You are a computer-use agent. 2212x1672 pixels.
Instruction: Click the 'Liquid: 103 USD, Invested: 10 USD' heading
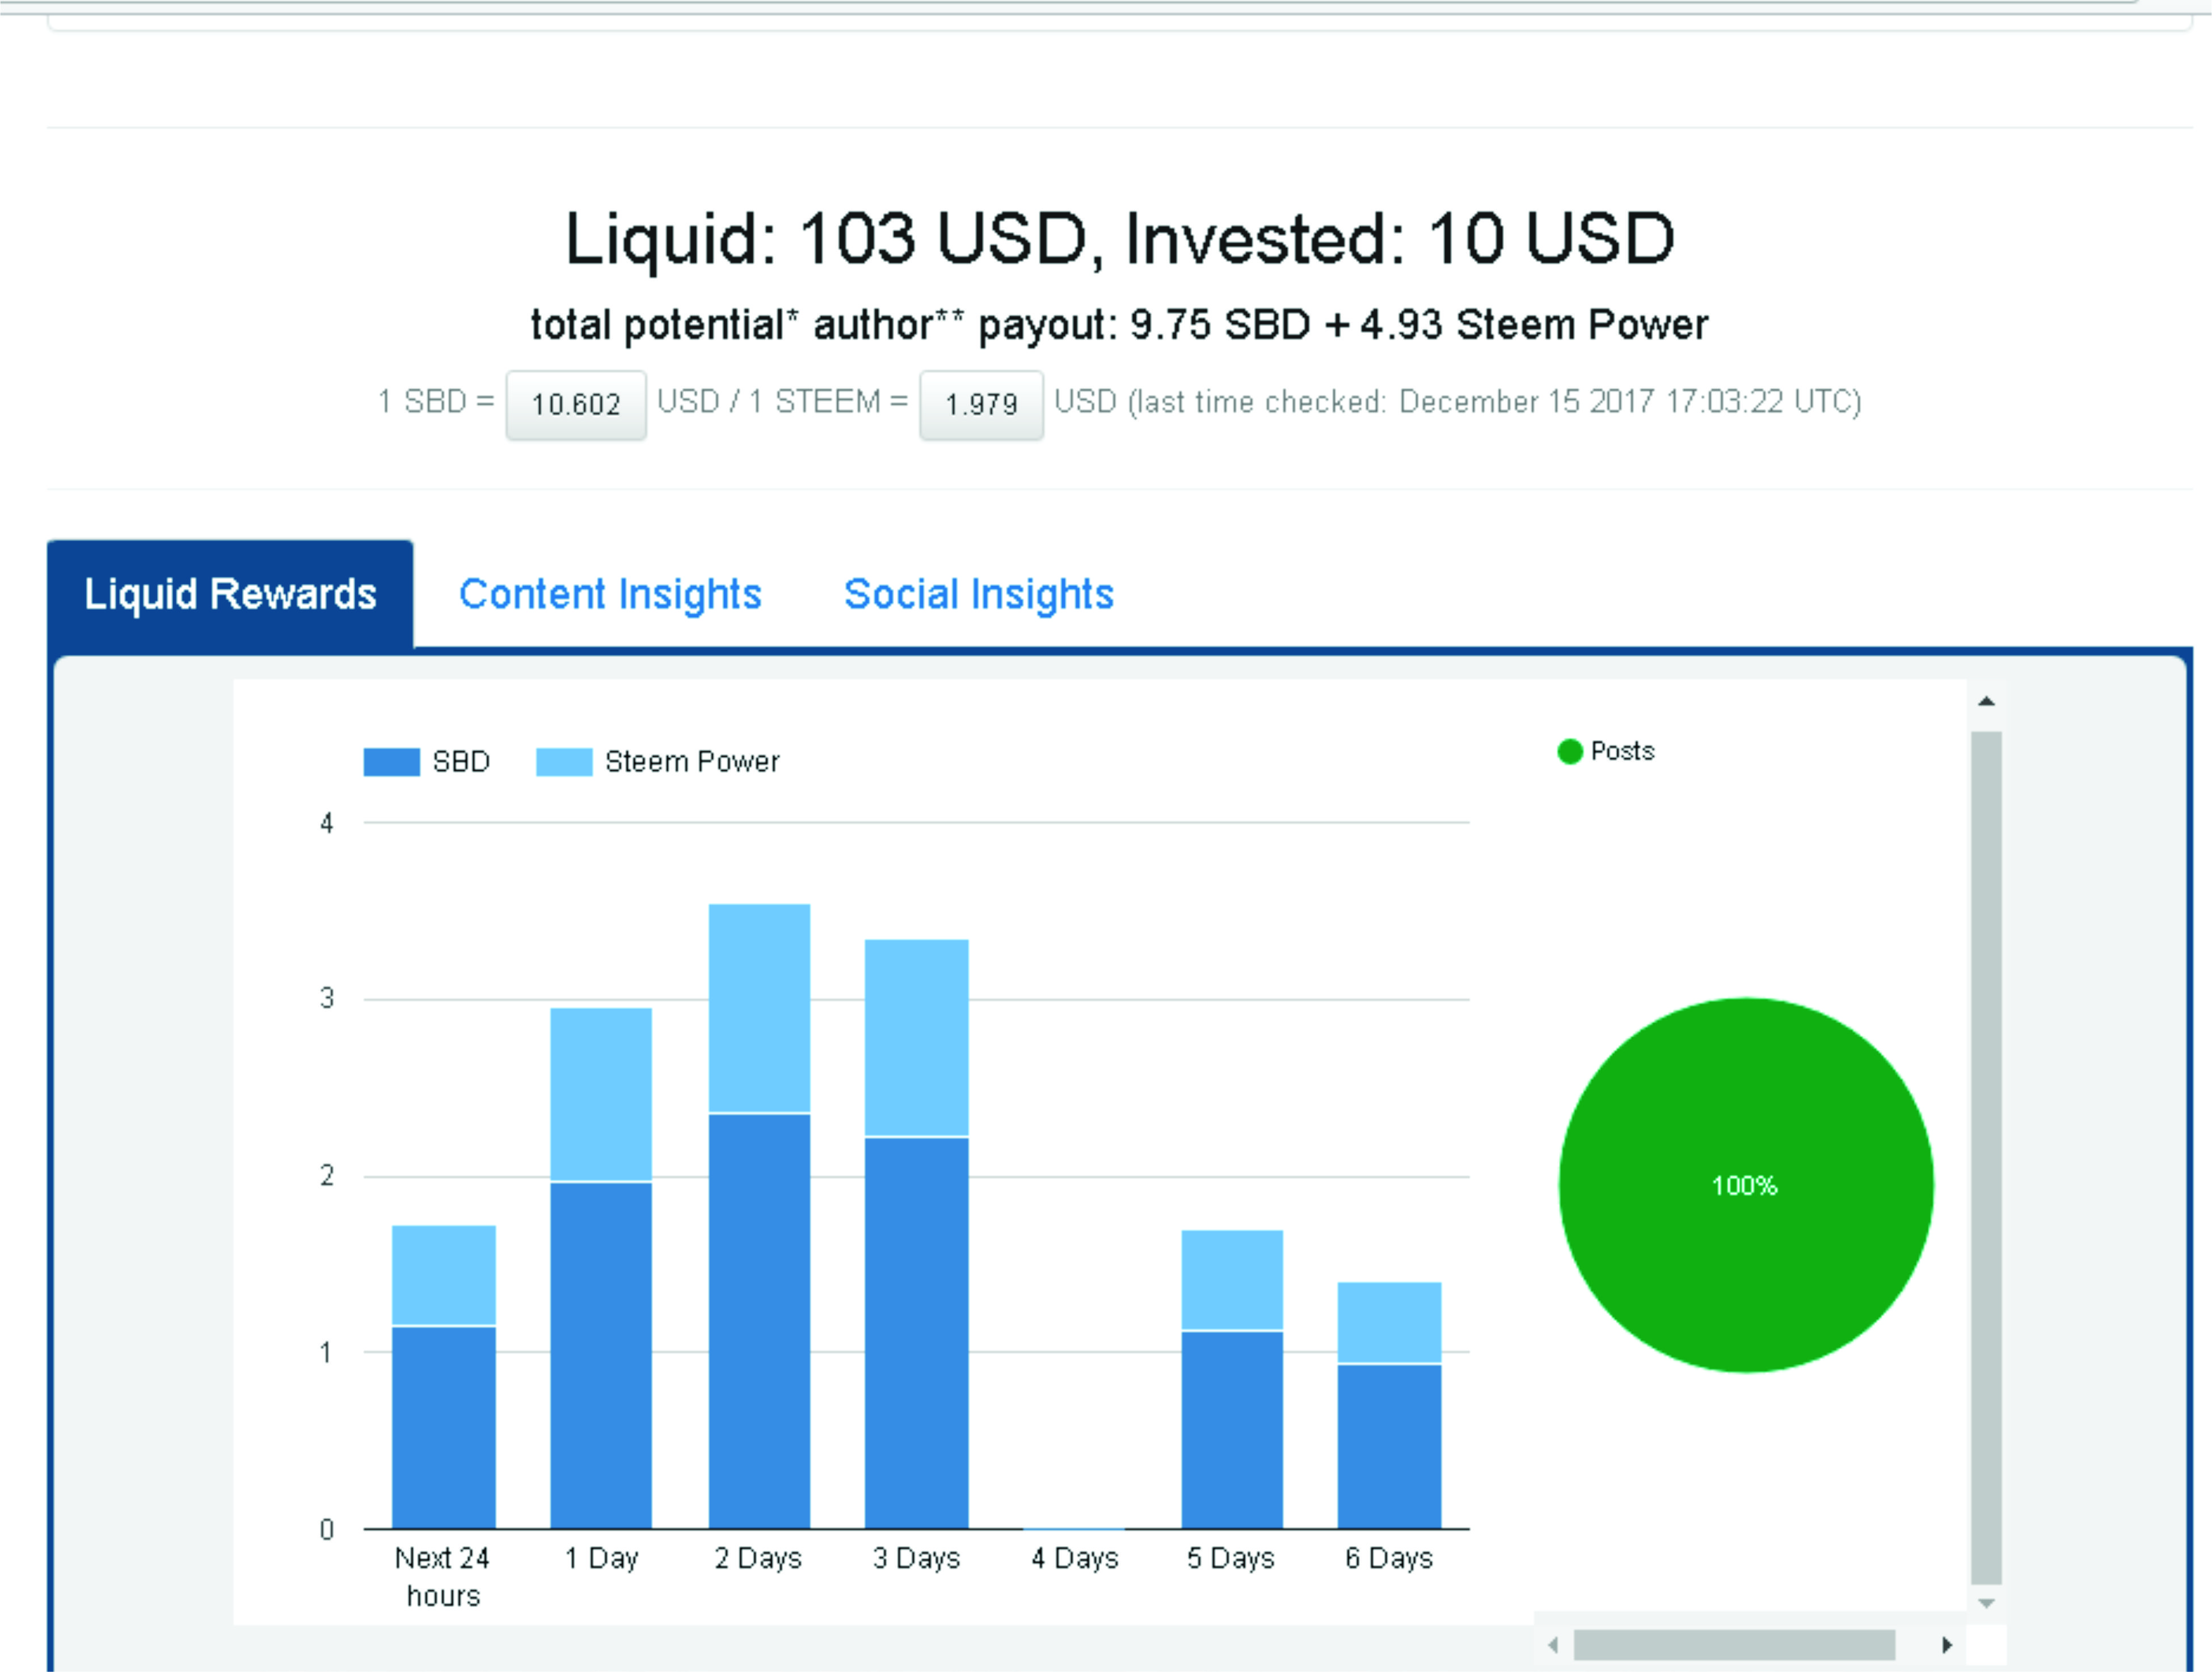pos(1120,240)
